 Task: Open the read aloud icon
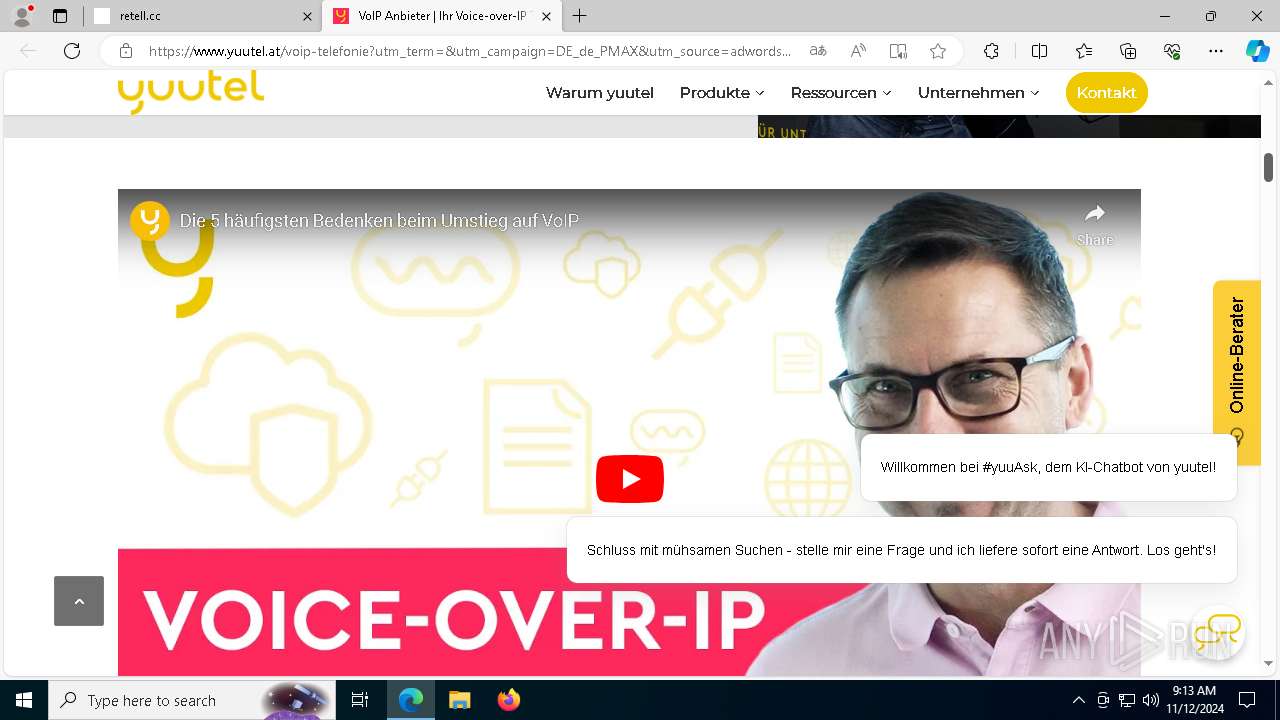858,51
